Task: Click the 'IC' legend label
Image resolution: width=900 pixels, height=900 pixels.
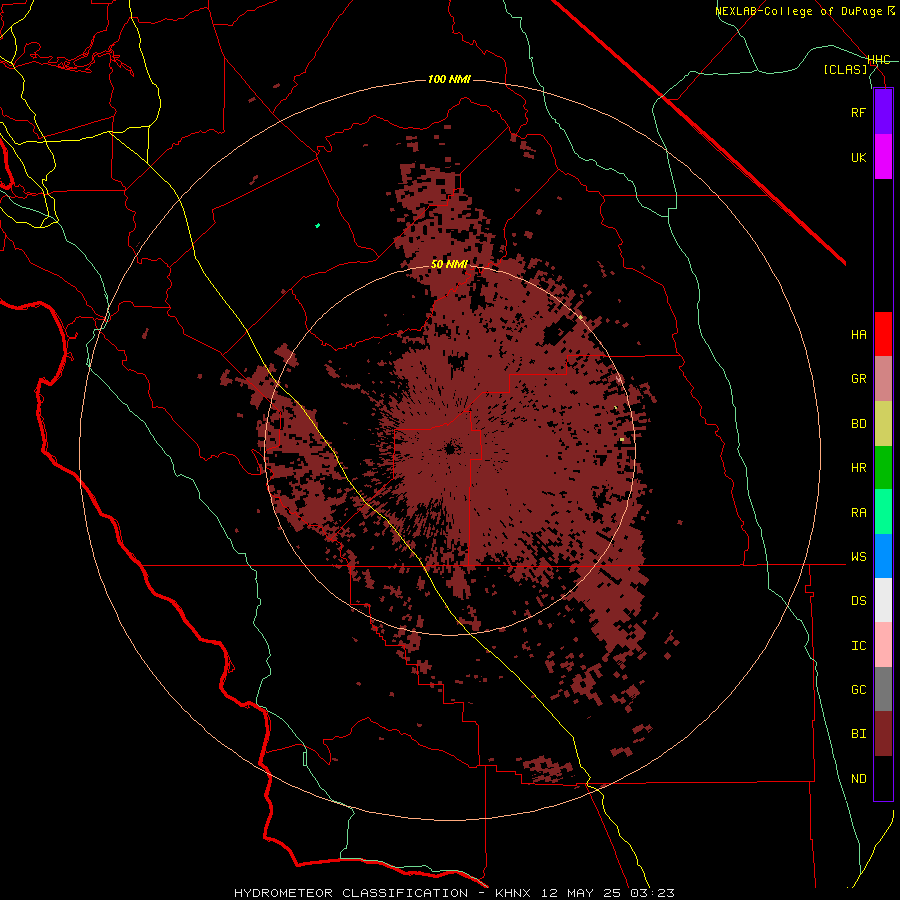Action: click(x=858, y=646)
